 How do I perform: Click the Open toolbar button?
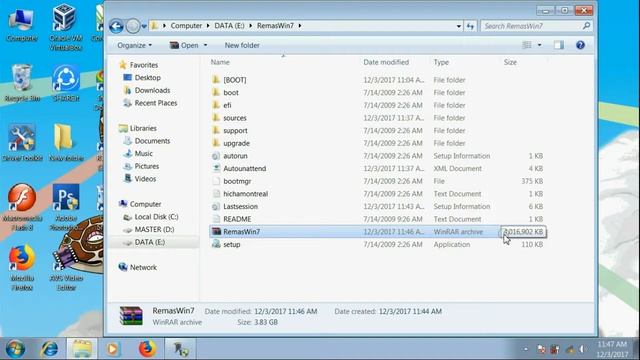pos(184,45)
